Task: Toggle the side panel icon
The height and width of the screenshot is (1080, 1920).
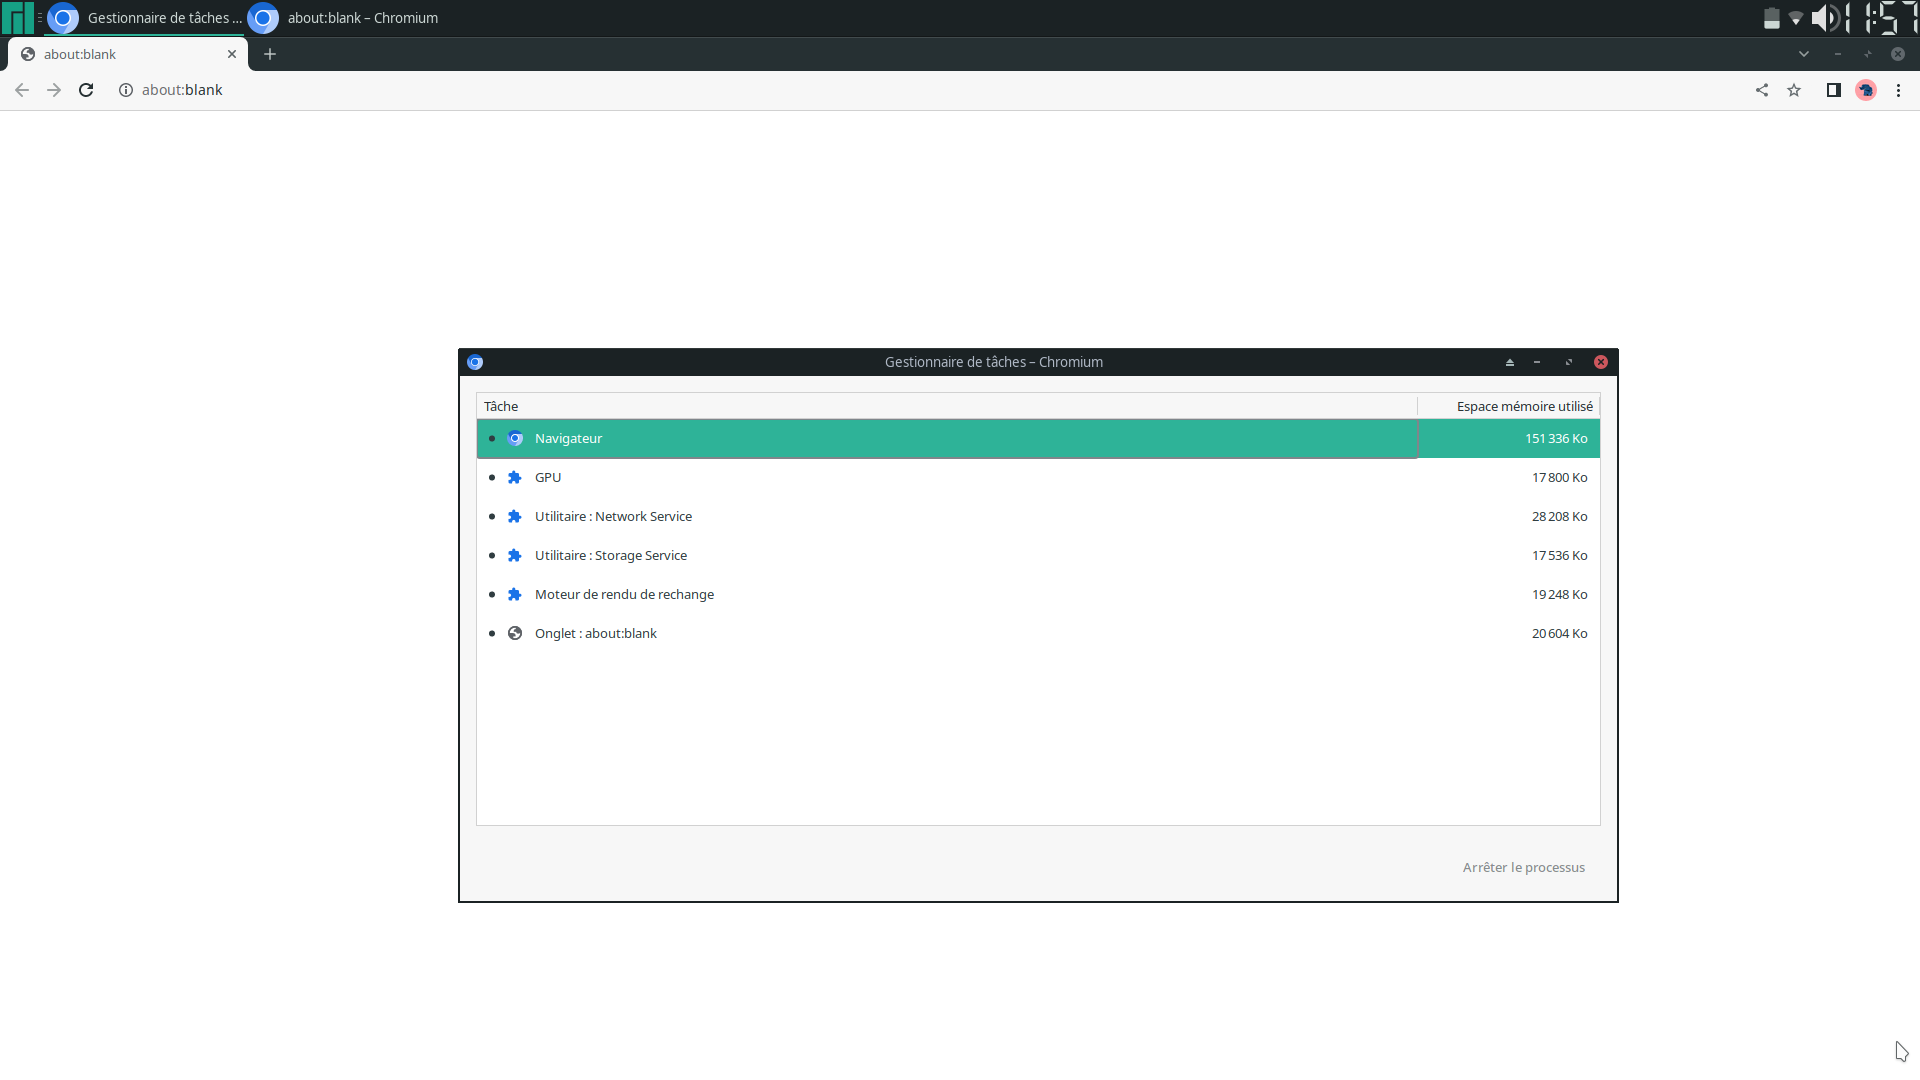Action: coord(1833,90)
